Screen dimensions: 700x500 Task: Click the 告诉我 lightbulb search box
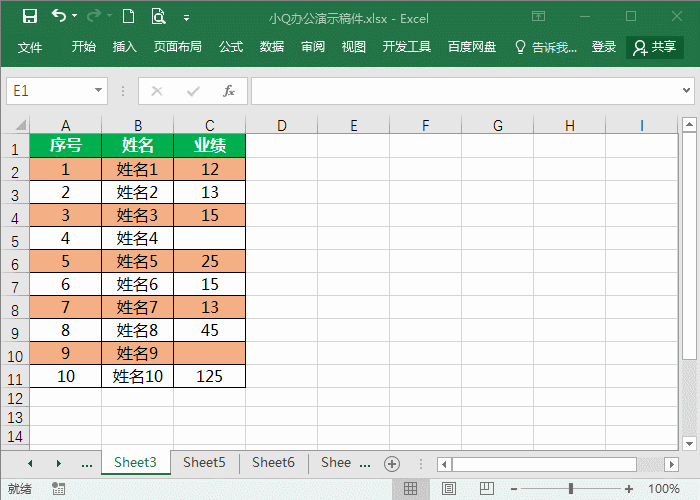546,47
